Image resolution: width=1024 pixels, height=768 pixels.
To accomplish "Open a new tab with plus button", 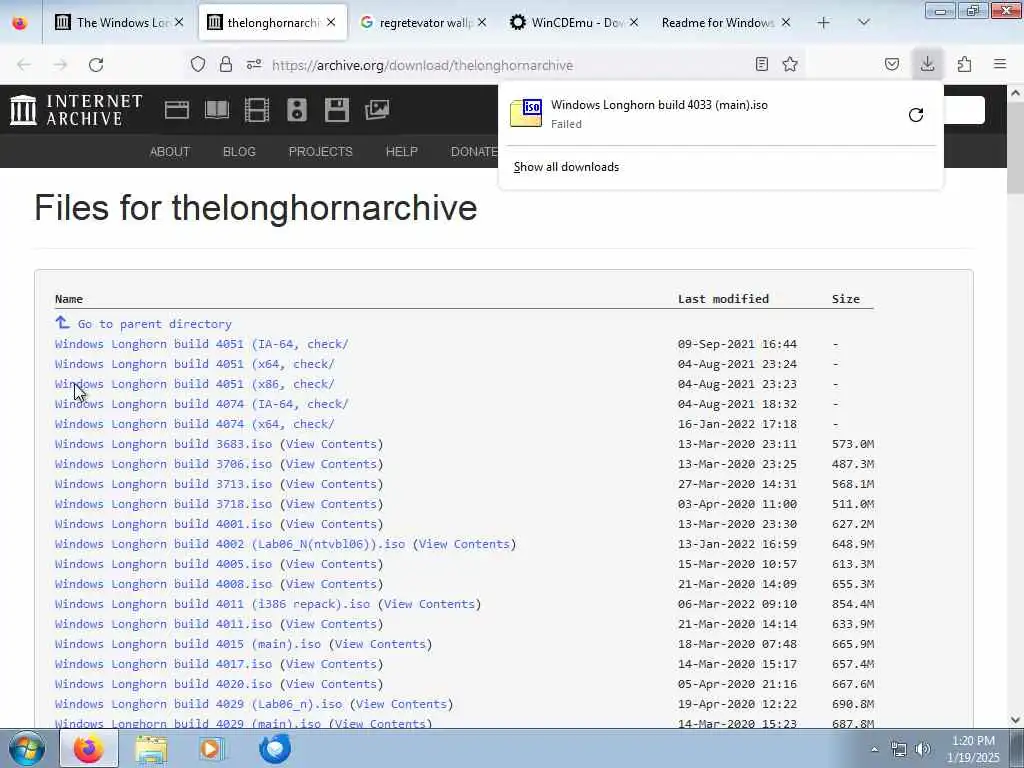I will [823, 22].
